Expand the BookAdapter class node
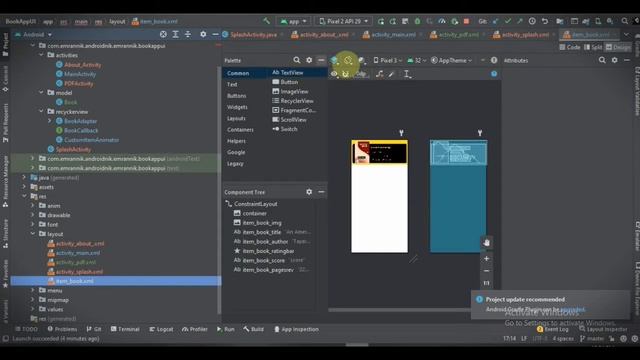This screenshot has width=640, height=360. [x=50, y=121]
